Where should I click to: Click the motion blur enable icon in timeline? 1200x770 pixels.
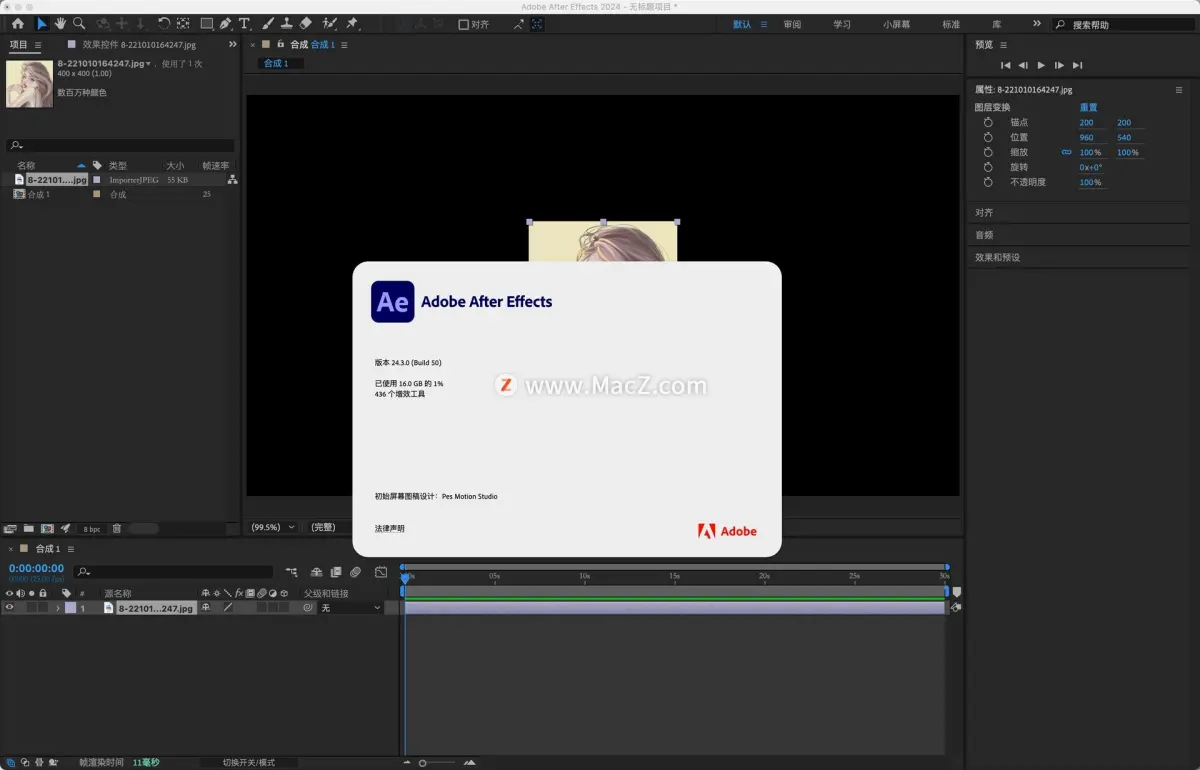(x=355, y=572)
